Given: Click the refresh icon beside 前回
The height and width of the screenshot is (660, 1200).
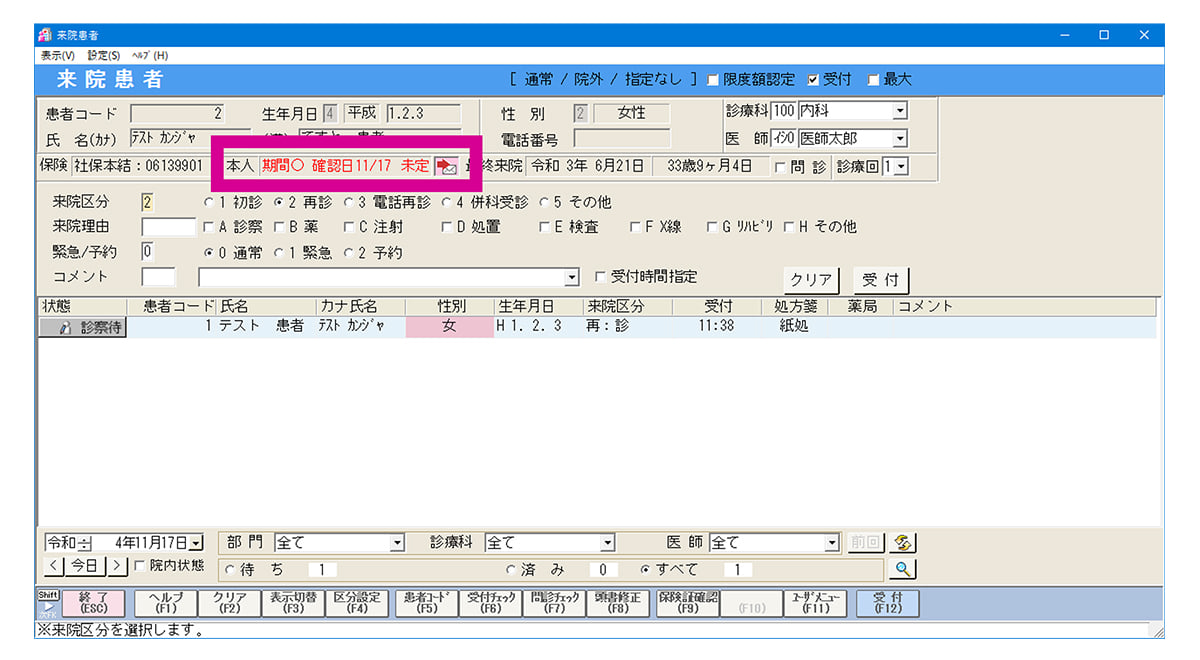Looking at the screenshot, I should click(x=903, y=543).
